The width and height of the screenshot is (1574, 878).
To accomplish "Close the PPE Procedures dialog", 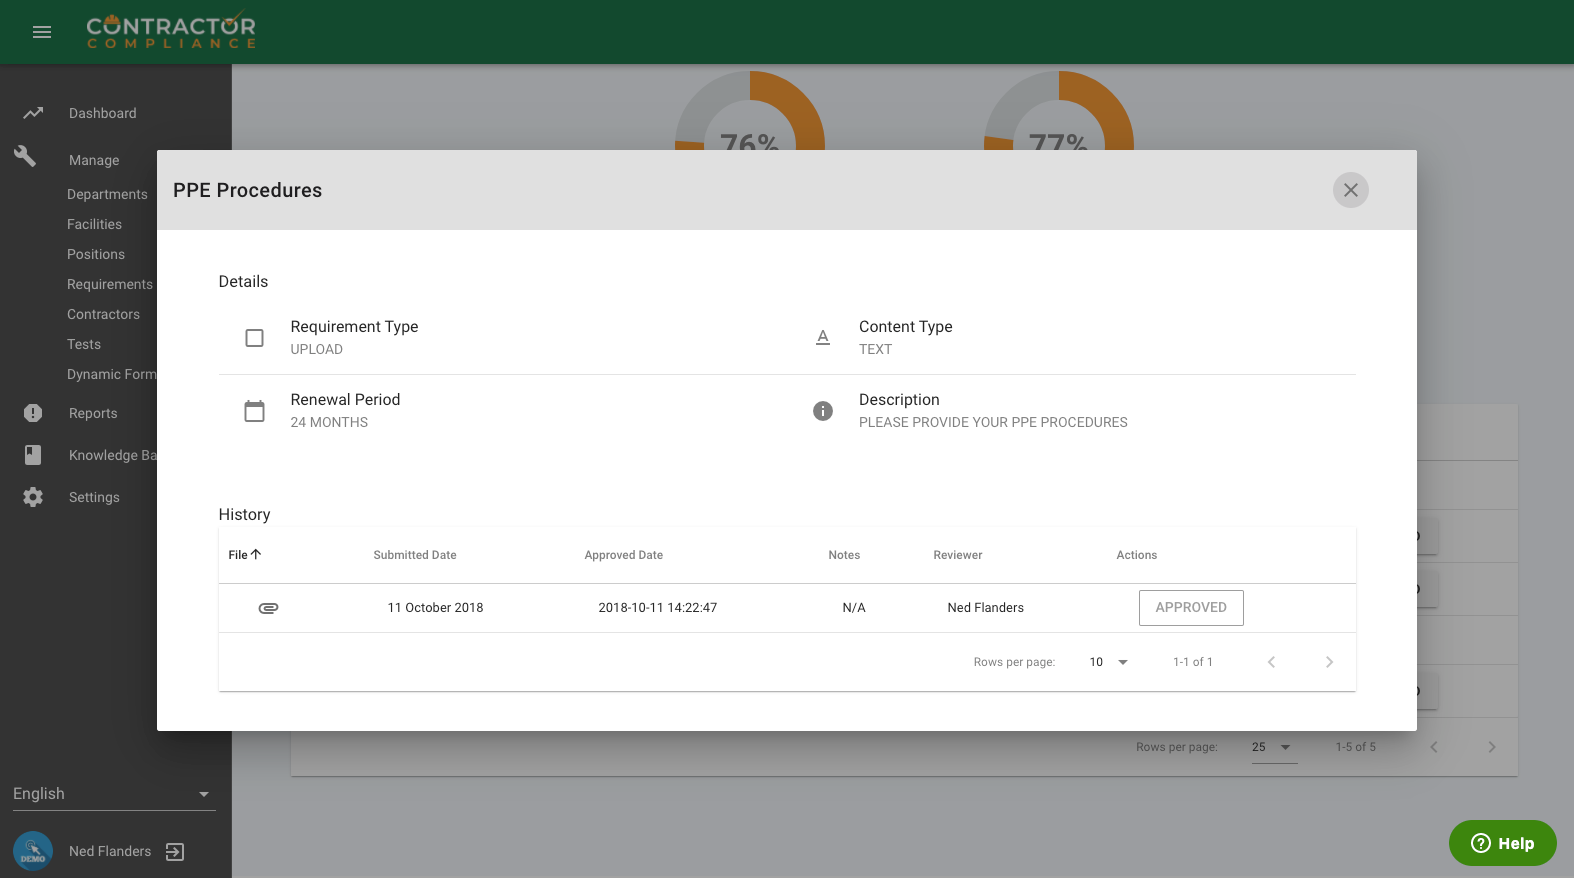I will tap(1350, 190).
